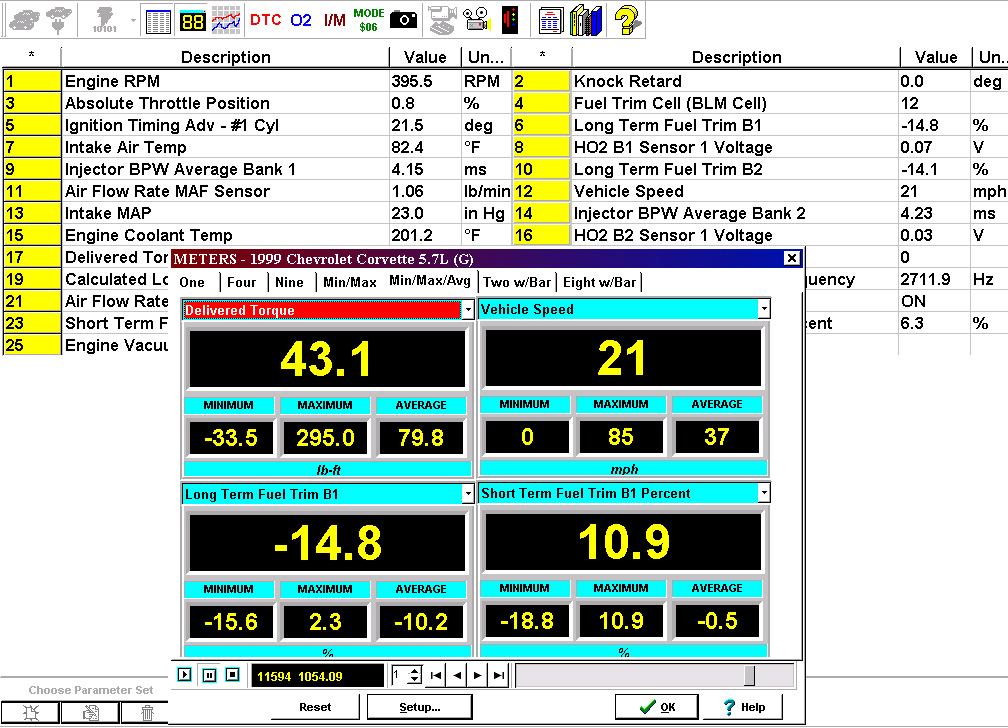
Task: Switch to the Eight w/Bar tab
Action: [599, 282]
